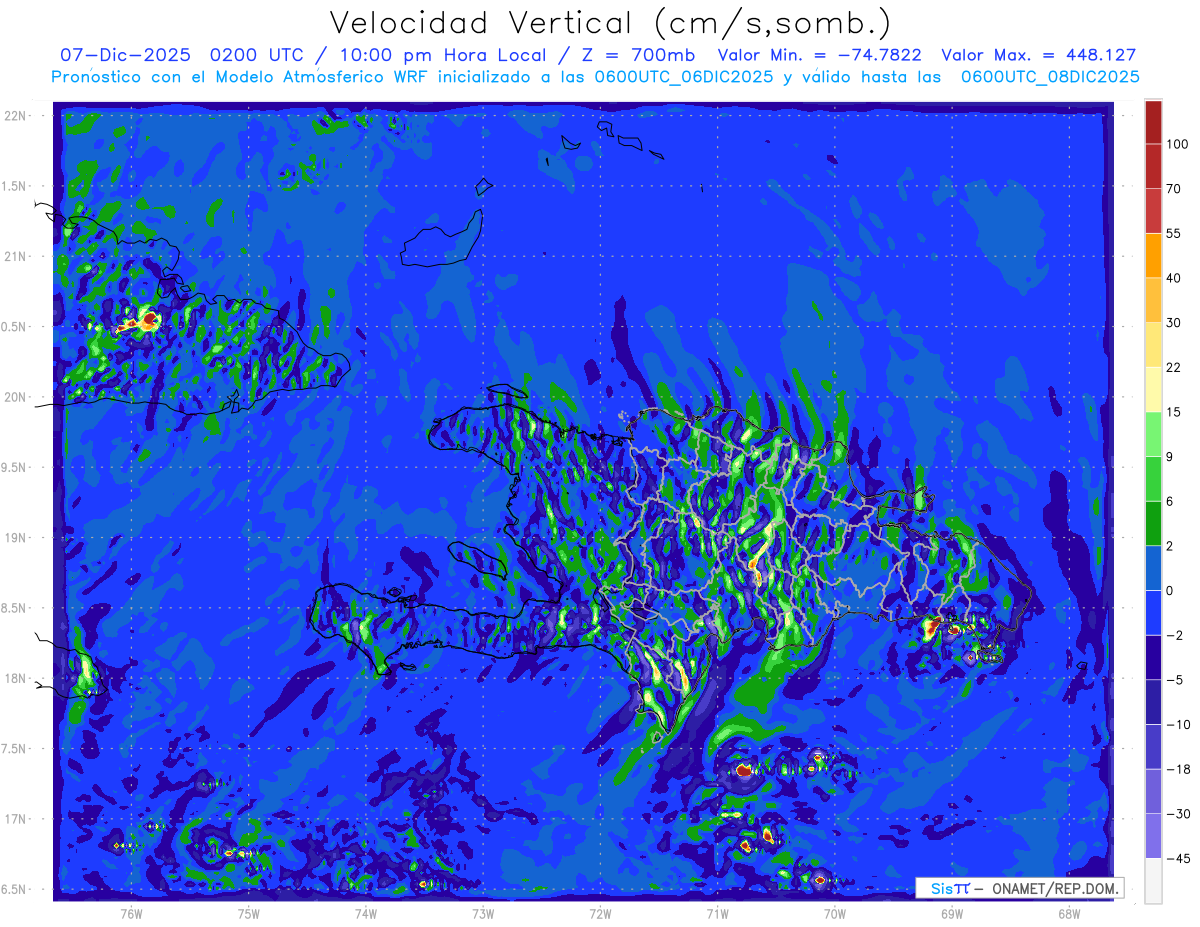The width and height of the screenshot is (1200, 927).
Task: Click the '20N' latitude label
Action: point(16,397)
